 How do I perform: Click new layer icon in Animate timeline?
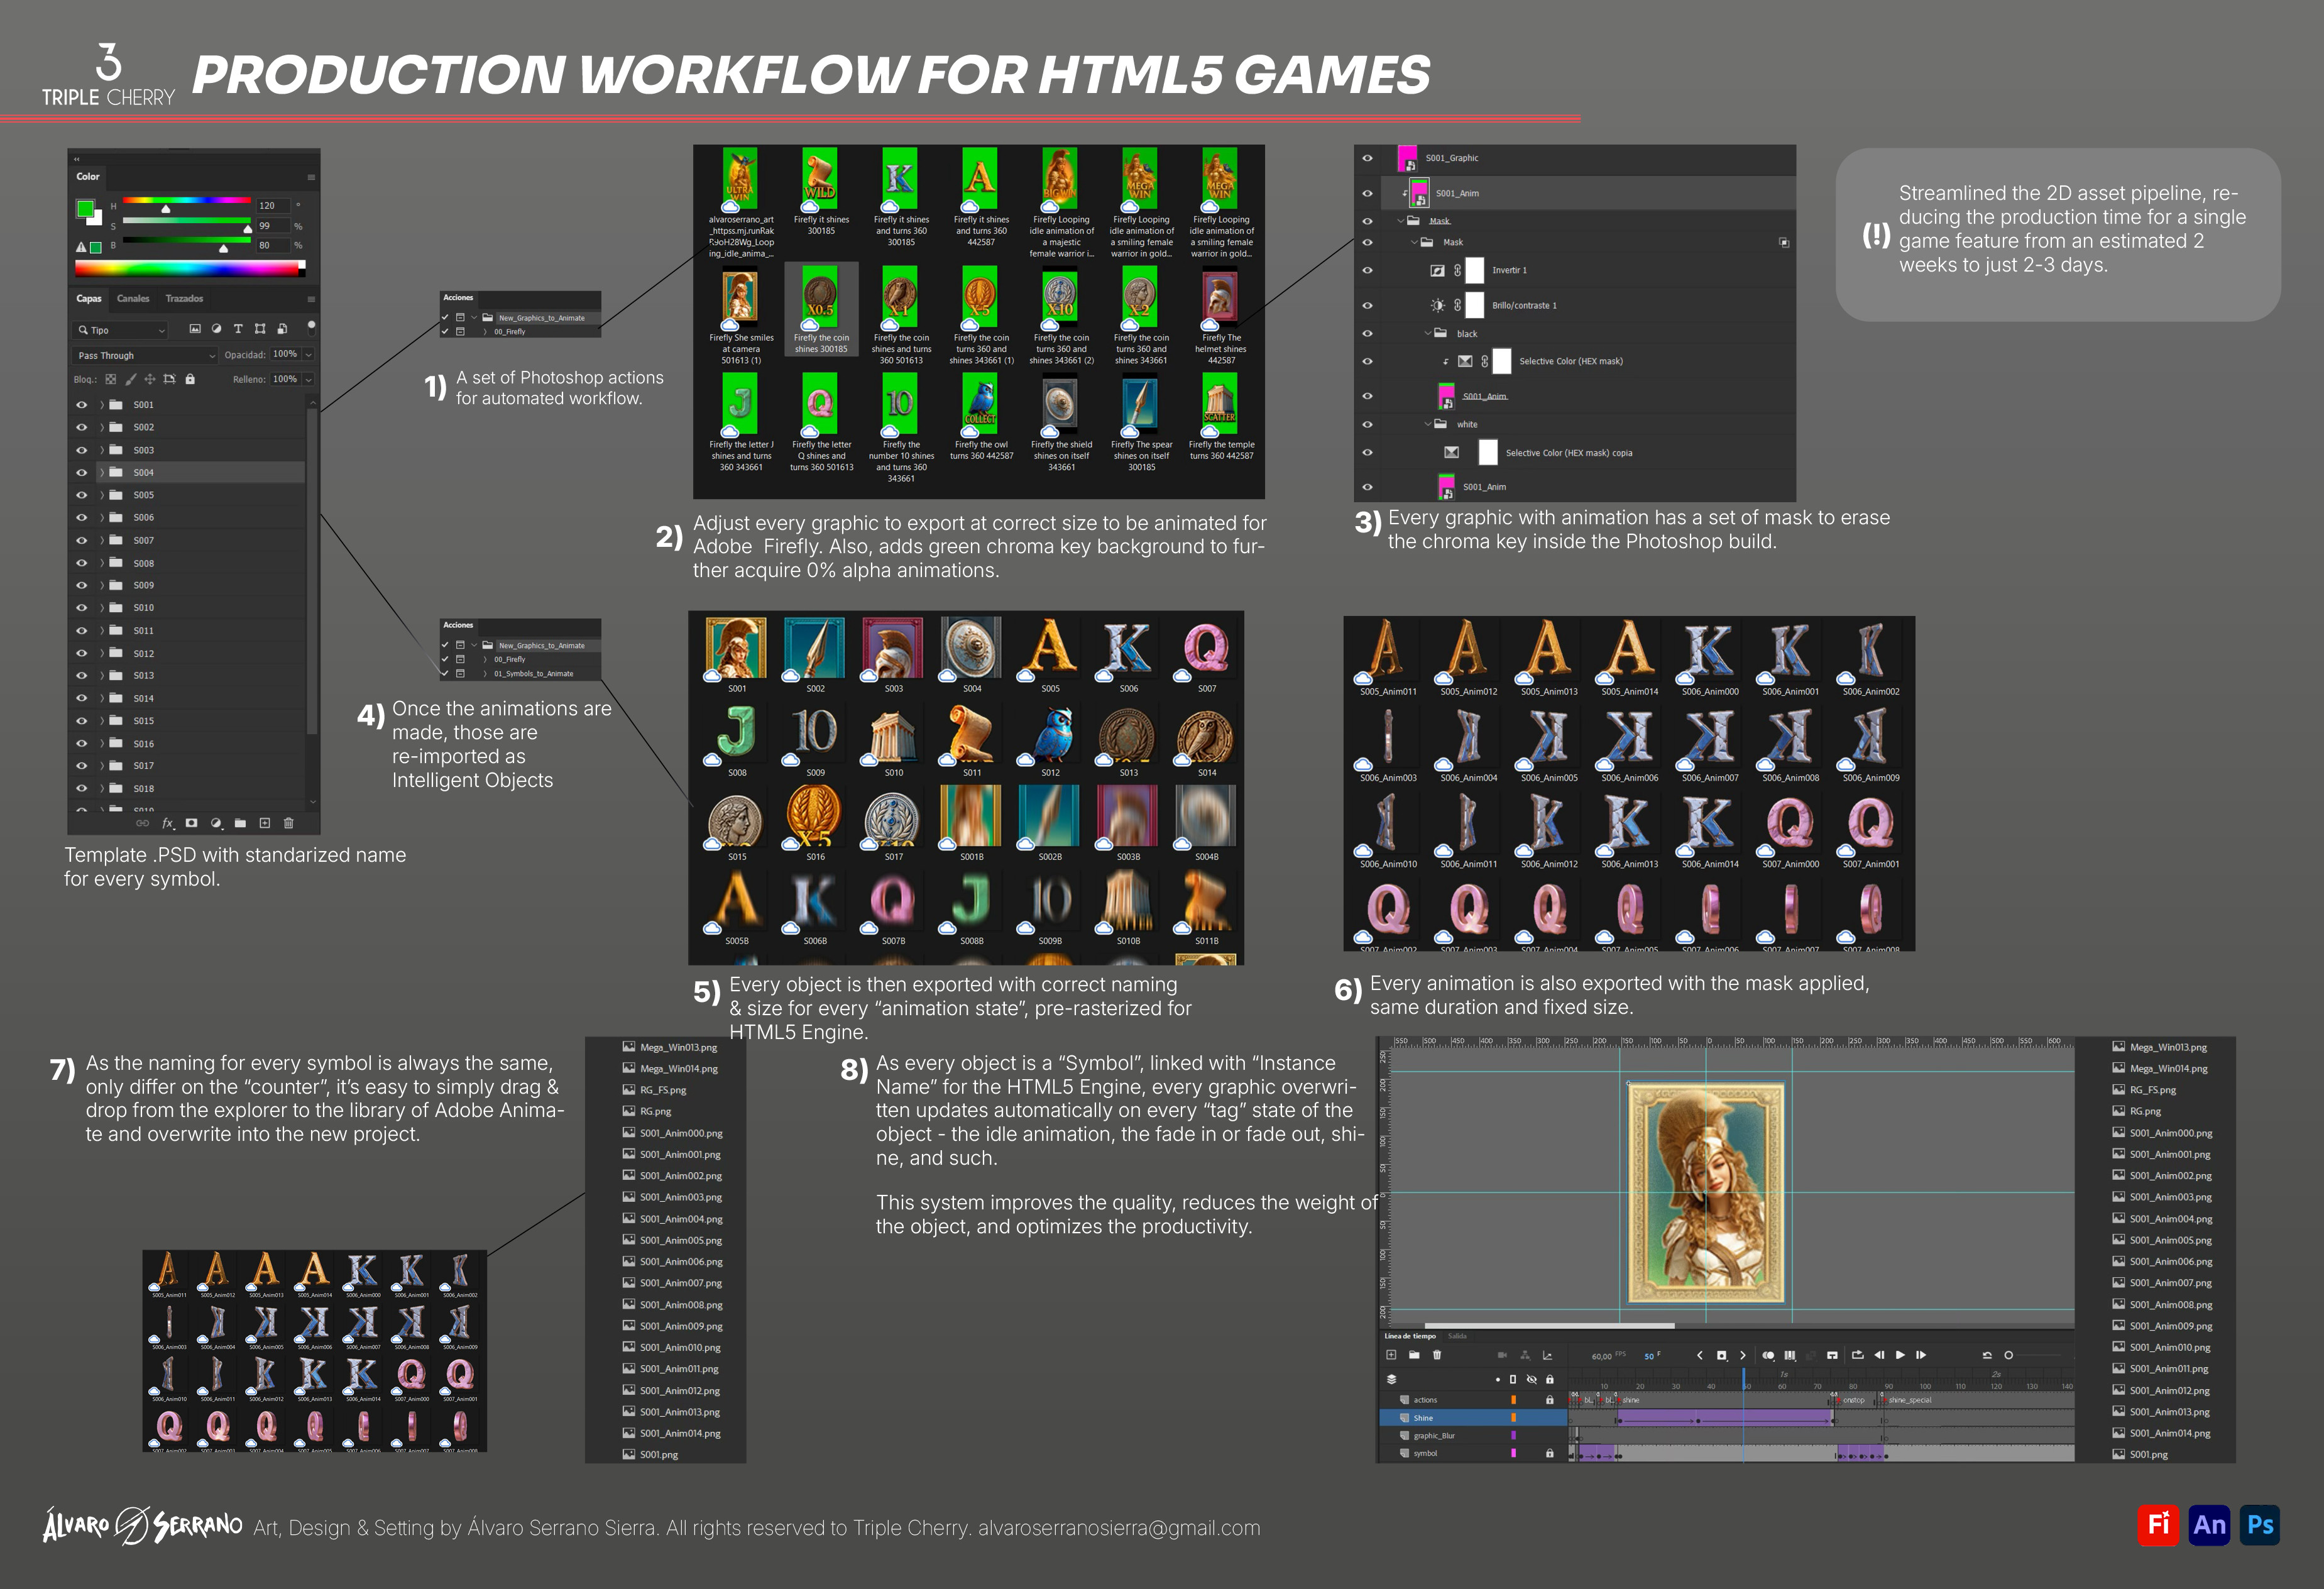point(1391,1355)
